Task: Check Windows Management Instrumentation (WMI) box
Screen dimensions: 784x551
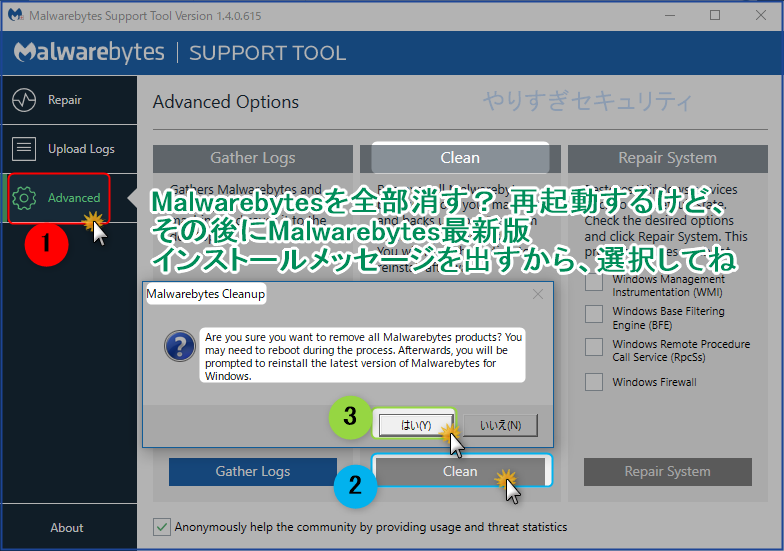Action: 594,282
